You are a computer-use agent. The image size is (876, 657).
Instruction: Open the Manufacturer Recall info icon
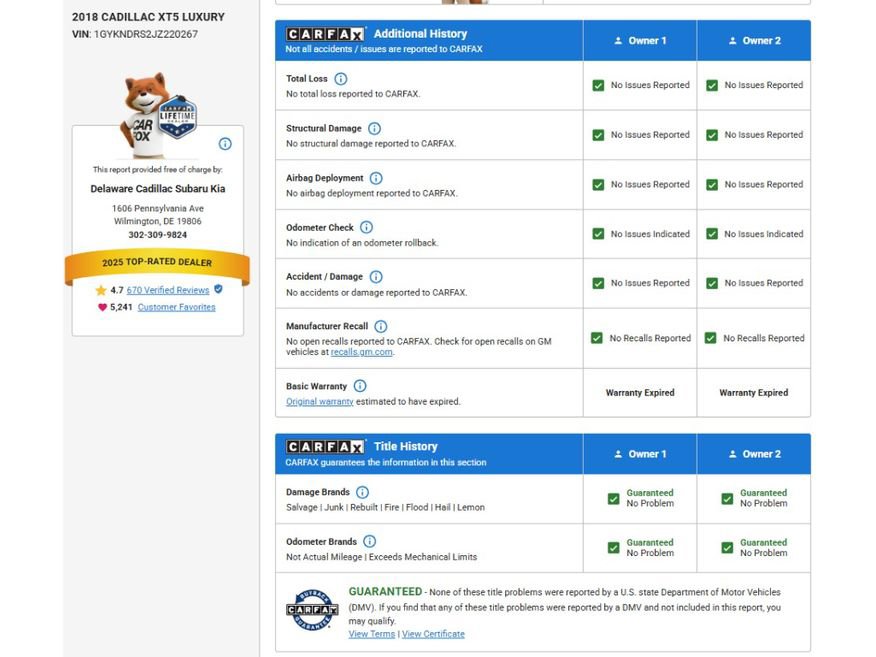(x=380, y=326)
